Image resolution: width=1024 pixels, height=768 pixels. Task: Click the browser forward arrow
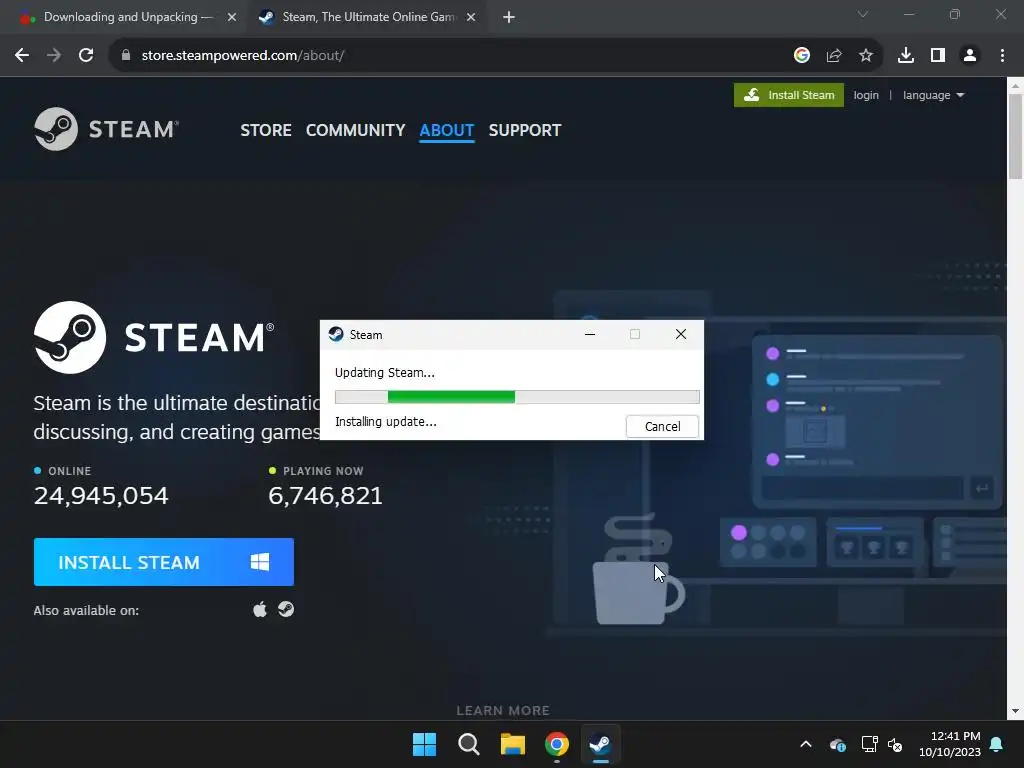54,56
